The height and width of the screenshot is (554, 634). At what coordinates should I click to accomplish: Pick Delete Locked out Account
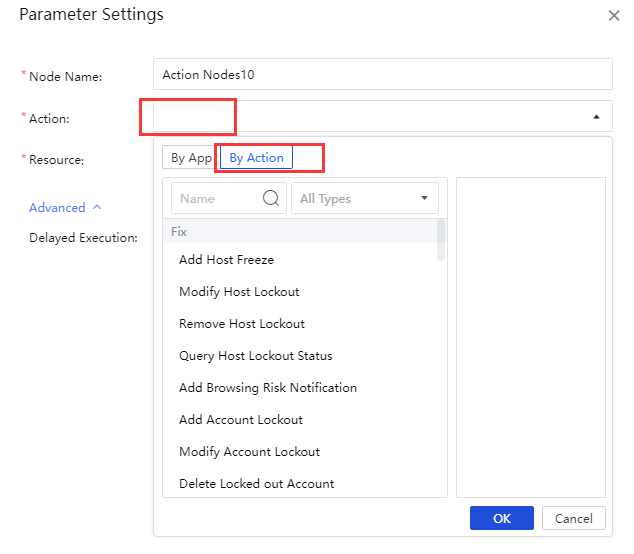(256, 484)
